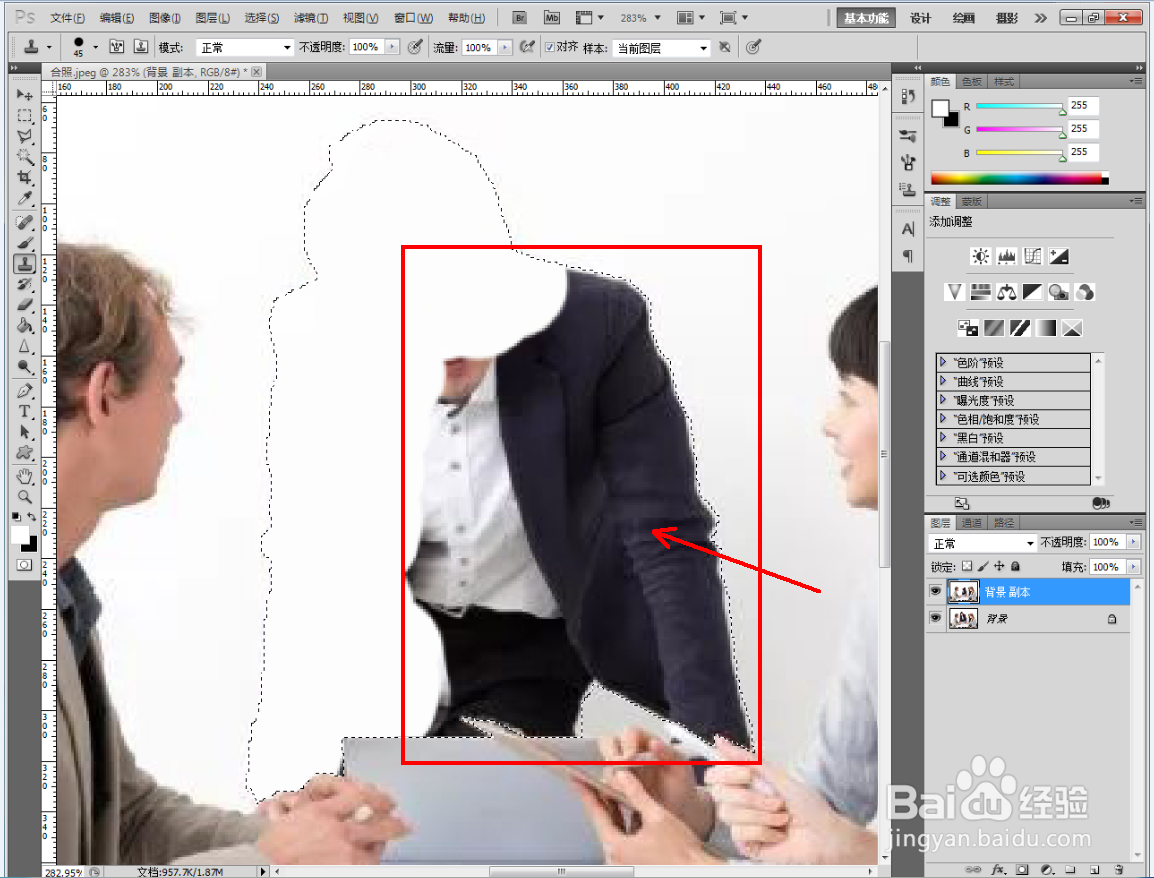The height and width of the screenshot is (878, 1154).
Task: Add a Vibrance adjustment
Action: click(x=955, y=292)
